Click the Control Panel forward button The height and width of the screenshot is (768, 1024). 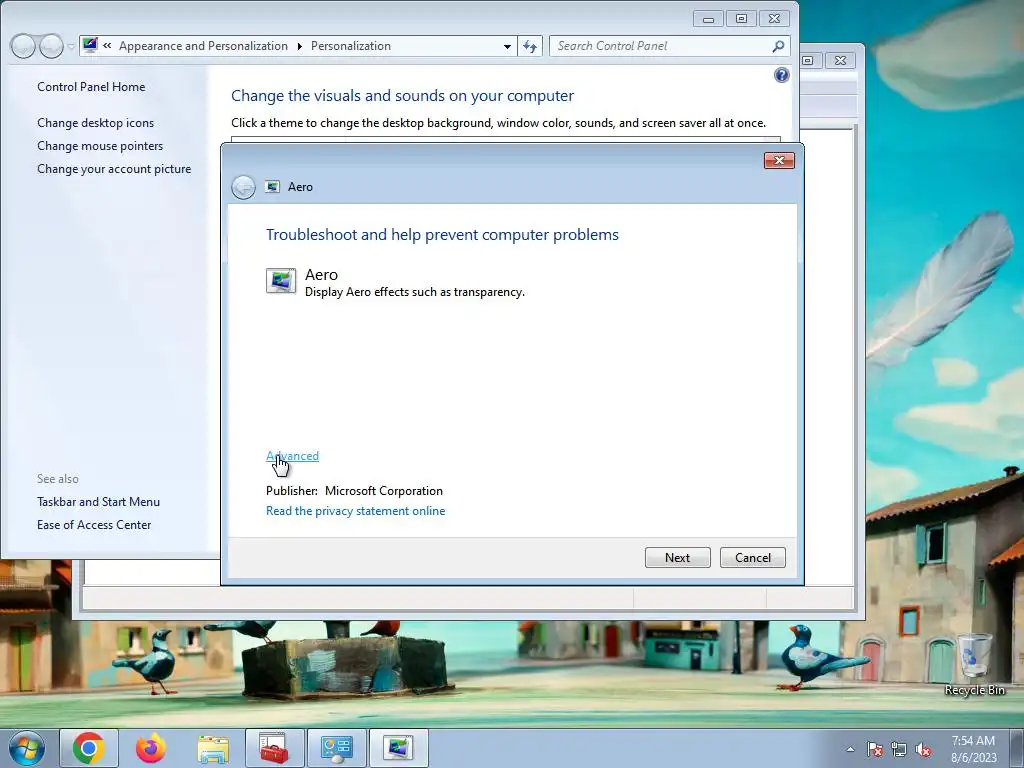pyautogui.click(x=52, y=46)
